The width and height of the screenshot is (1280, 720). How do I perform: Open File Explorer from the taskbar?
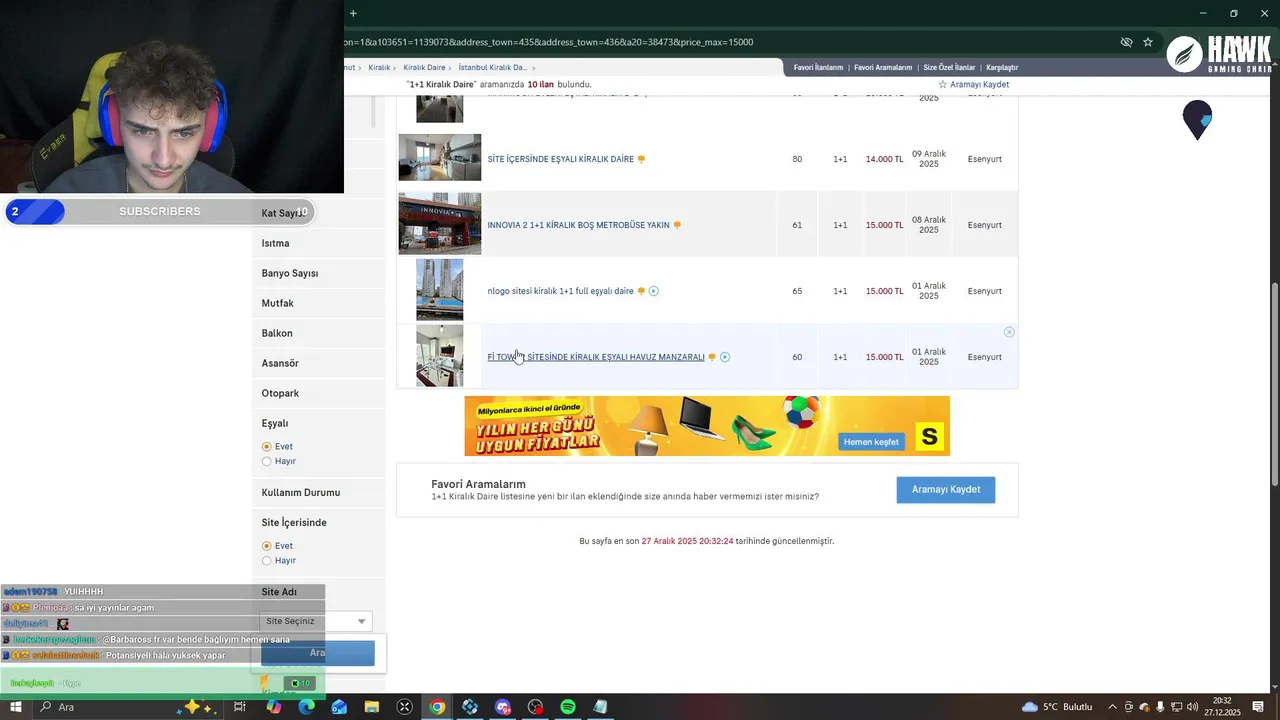(372, 707)
